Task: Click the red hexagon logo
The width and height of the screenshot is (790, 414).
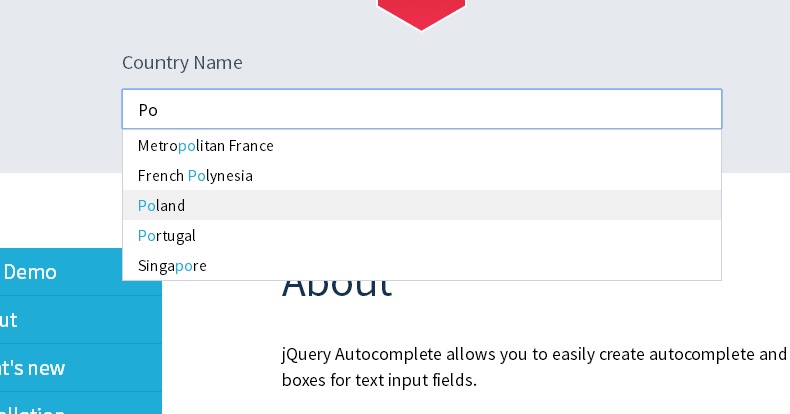Action: click(421, 12)
